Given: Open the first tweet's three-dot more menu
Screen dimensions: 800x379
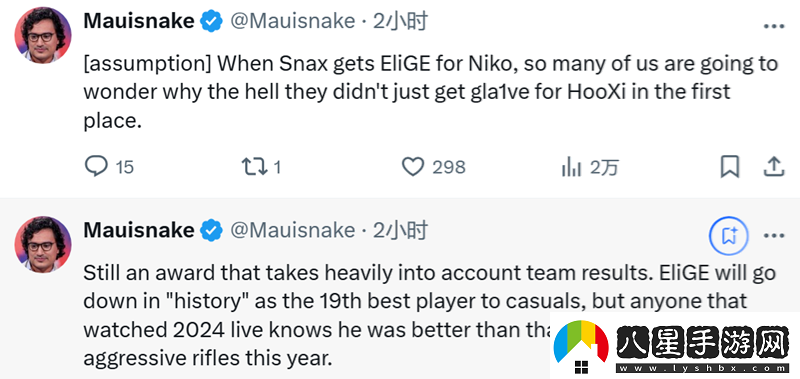Looking at the screenshot, I should coord(773,27).
